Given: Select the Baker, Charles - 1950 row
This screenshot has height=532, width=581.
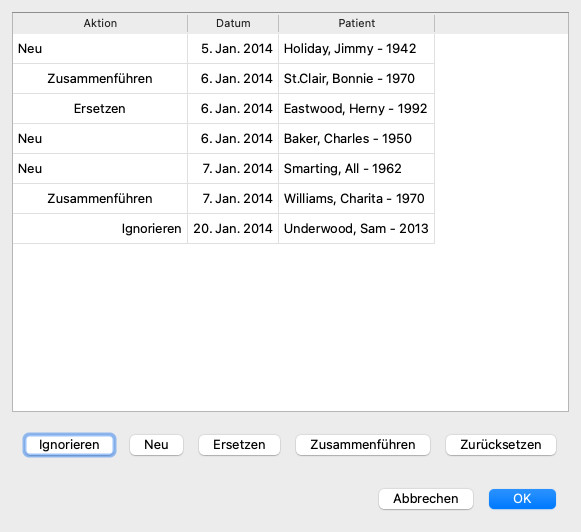Looking at the screenshot, I should [223, 139].
